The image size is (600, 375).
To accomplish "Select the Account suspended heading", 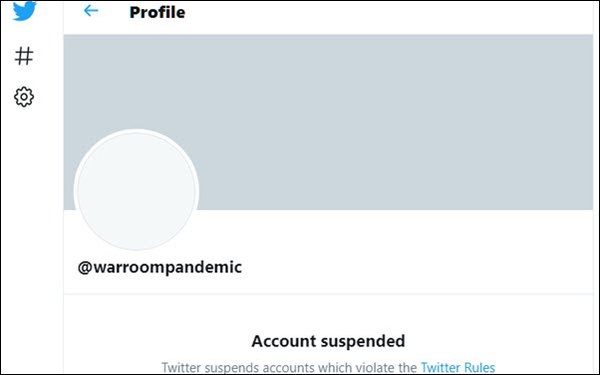I will point(328,341).
